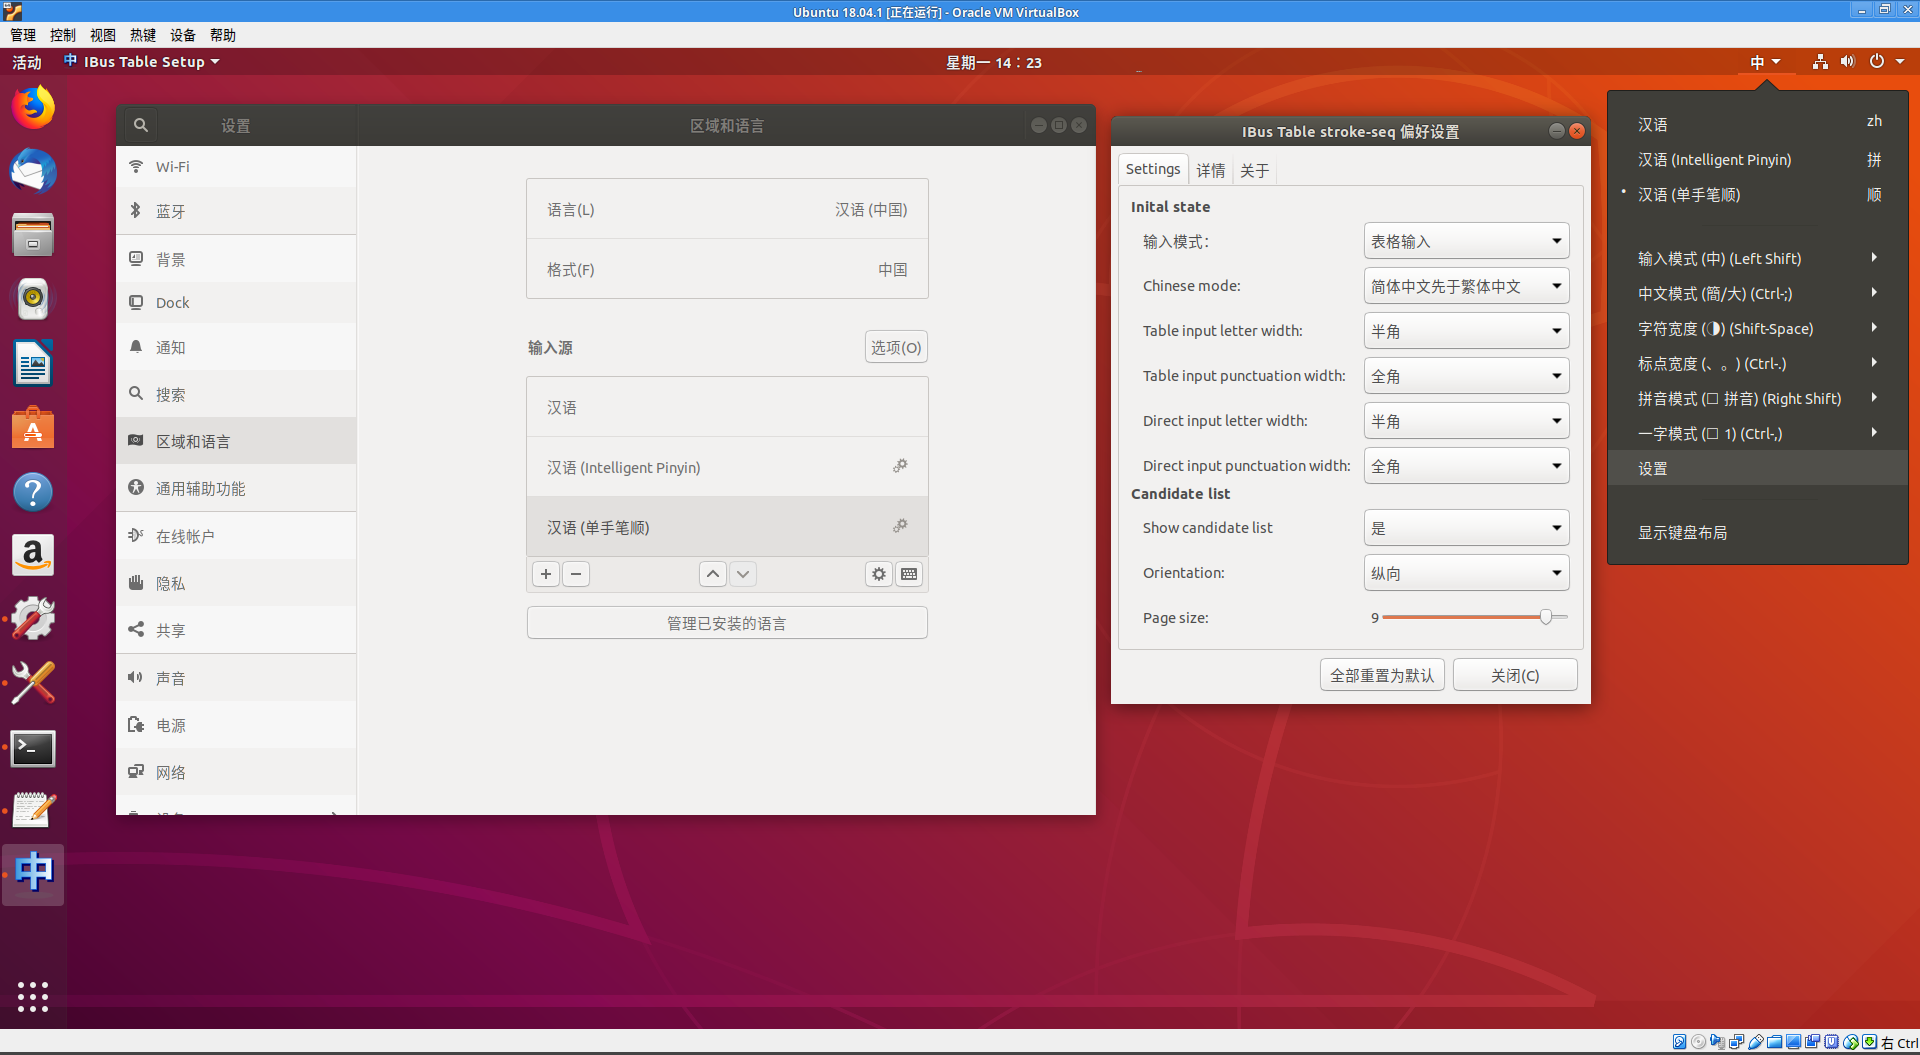Screen dimensions: 1920x1055
Task: Click gear icon on Intelligent Pinyin row
Action: [x=900, y=466]
